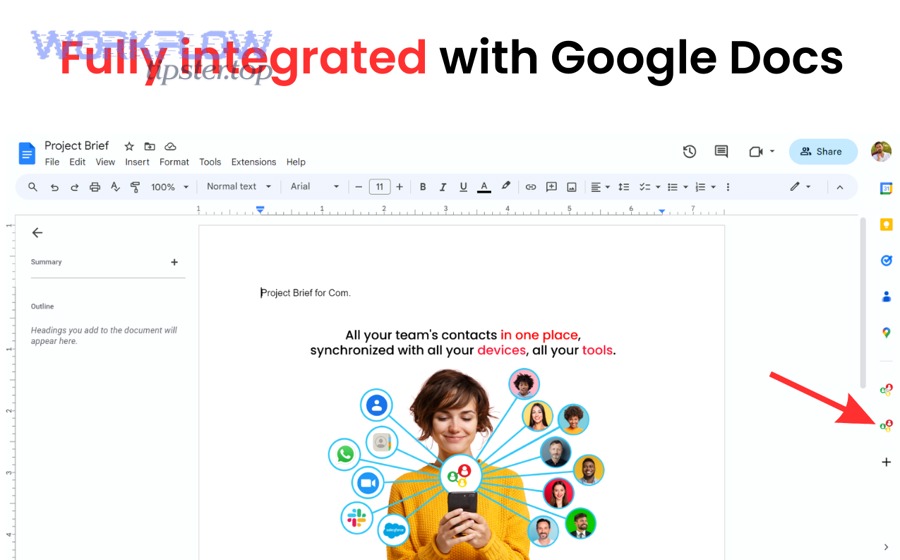This screenshot has width=900, height=560.
Task: Check the cloud save status icon
Action: (x=170, y=146)
